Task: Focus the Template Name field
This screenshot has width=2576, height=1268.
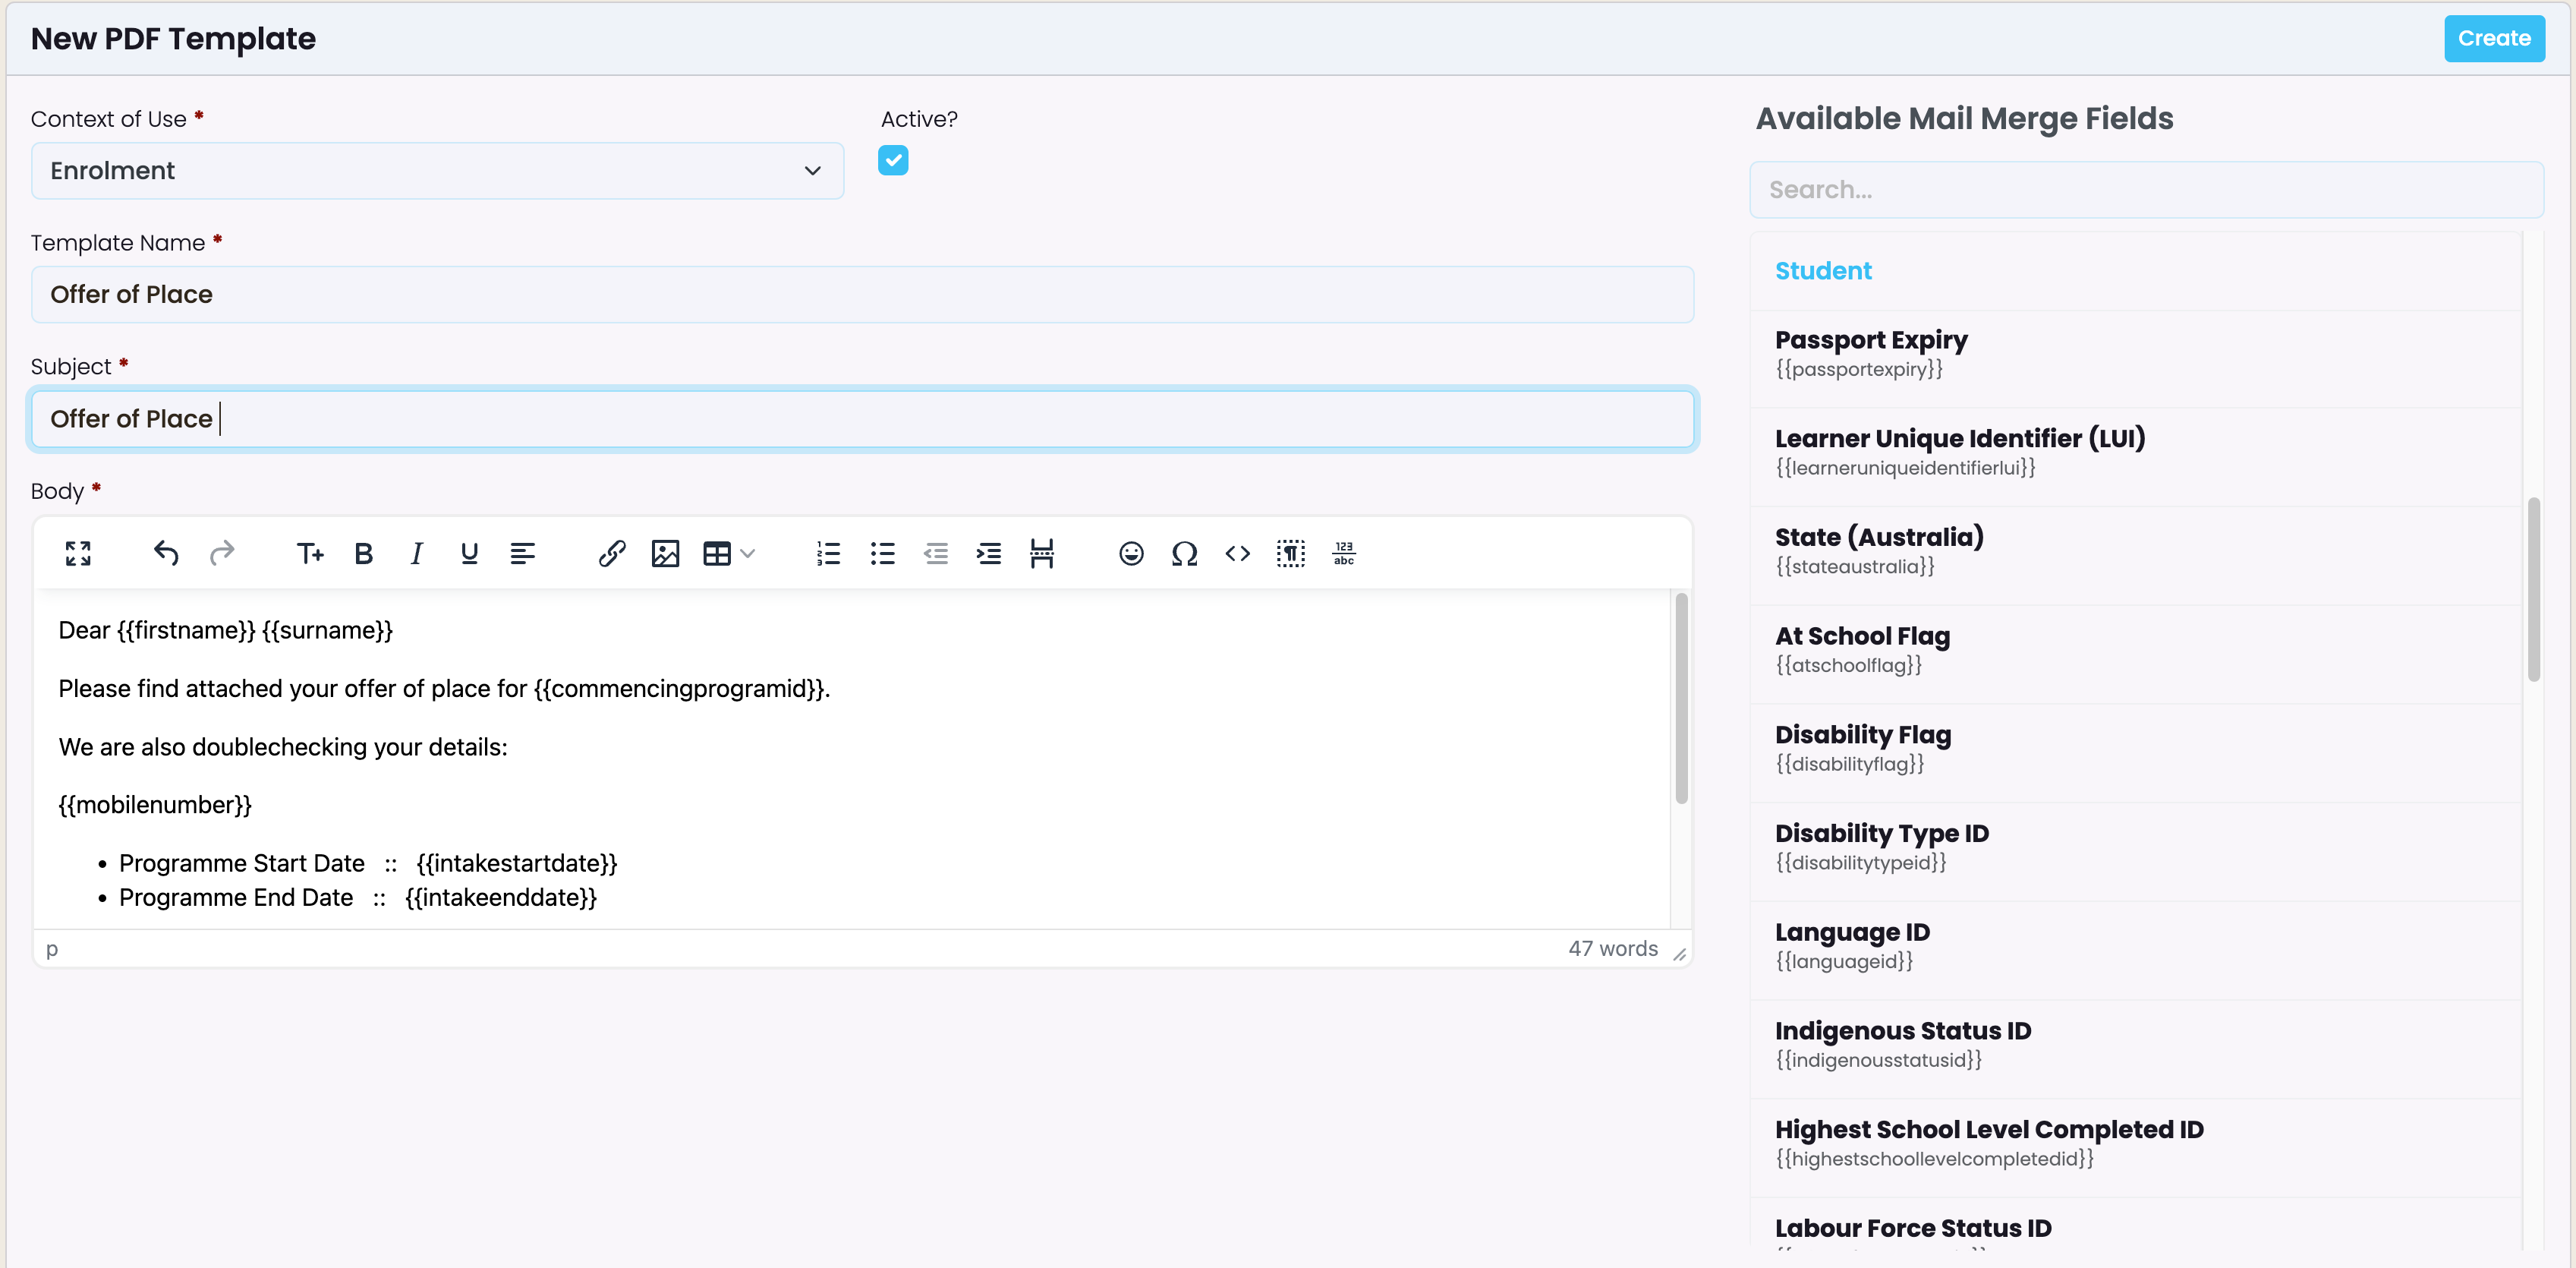Action: [862, 294]
